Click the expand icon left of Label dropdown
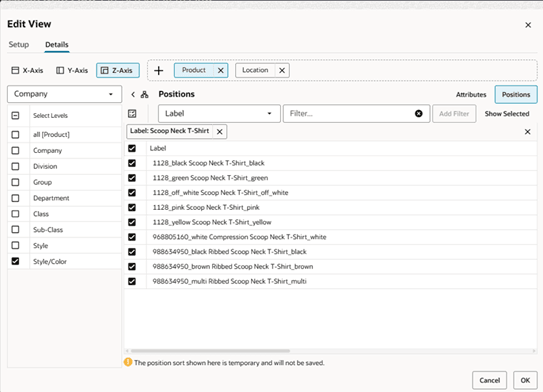Viewport: 543px width, 392px height. click(132, 114)
